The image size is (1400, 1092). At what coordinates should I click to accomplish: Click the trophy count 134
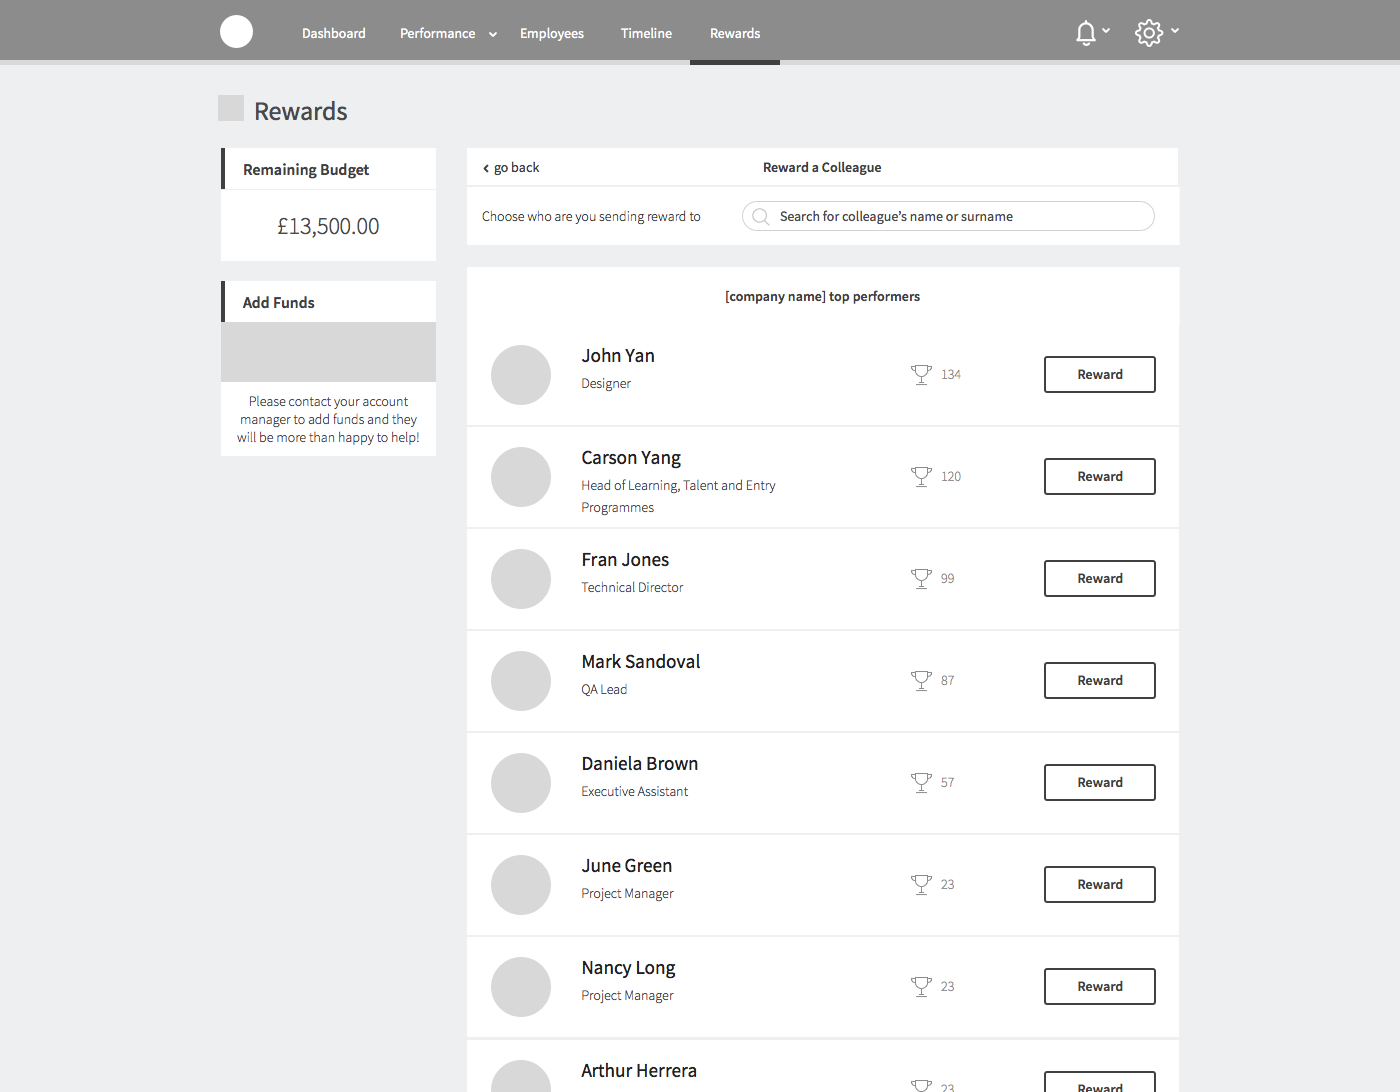click(951, 374)
